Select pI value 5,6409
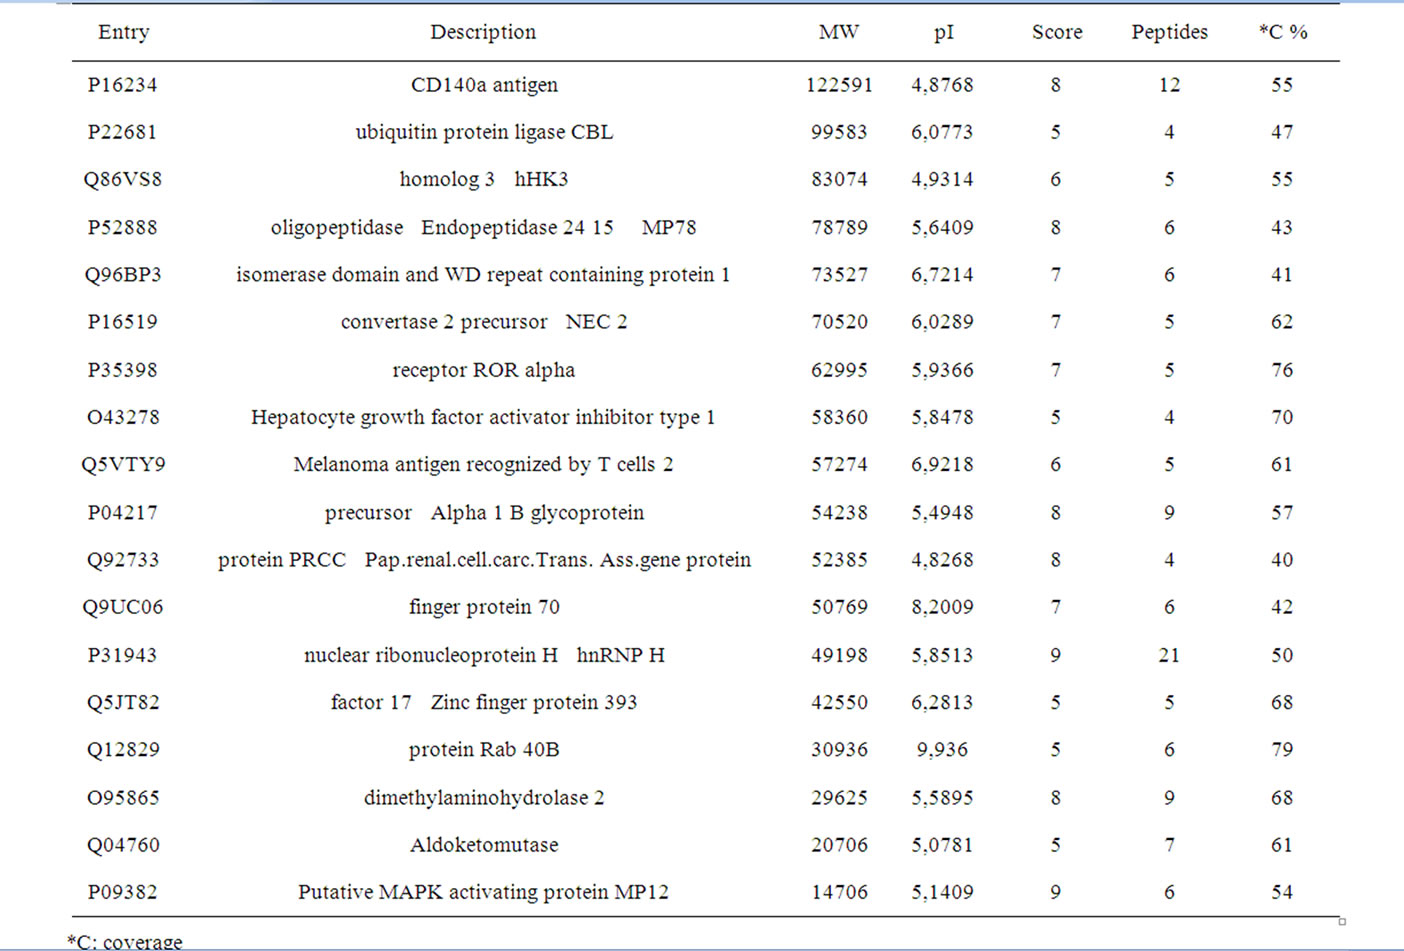The width and height of the screenshot is (1404, 951). (942, 227)
